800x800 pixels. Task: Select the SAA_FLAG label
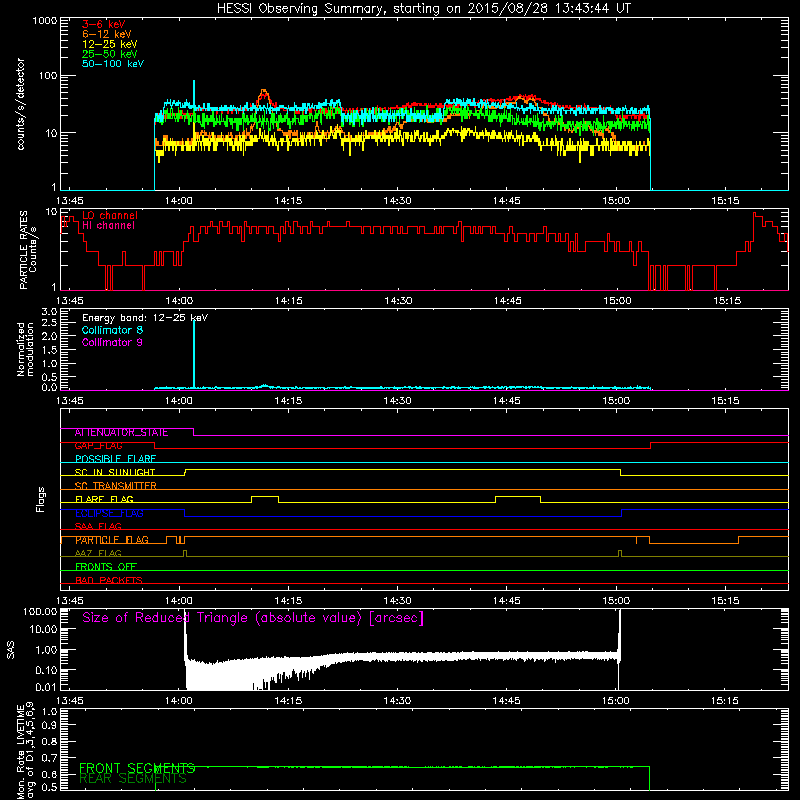click(98, 527)
